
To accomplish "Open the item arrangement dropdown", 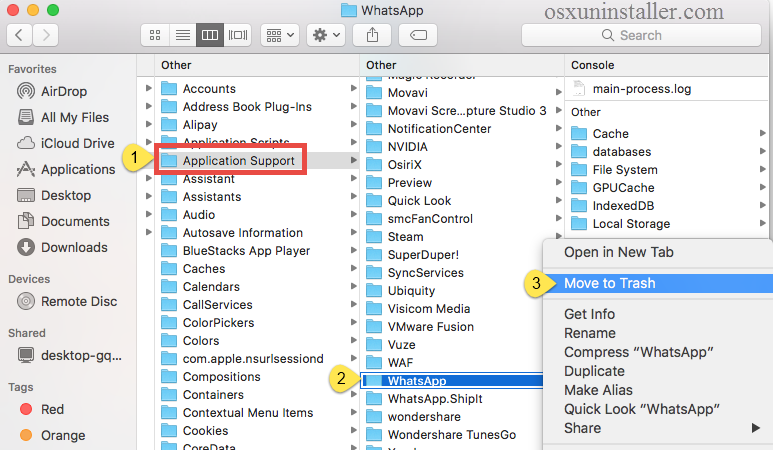I will (280, 35).
